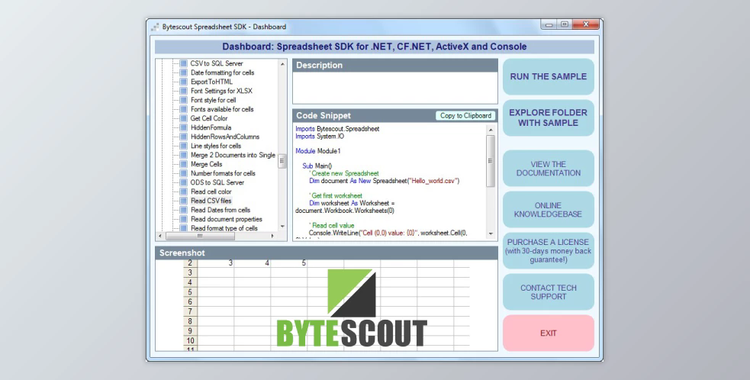
Task: Select Date formatting for cells sample
Action: 222,72
